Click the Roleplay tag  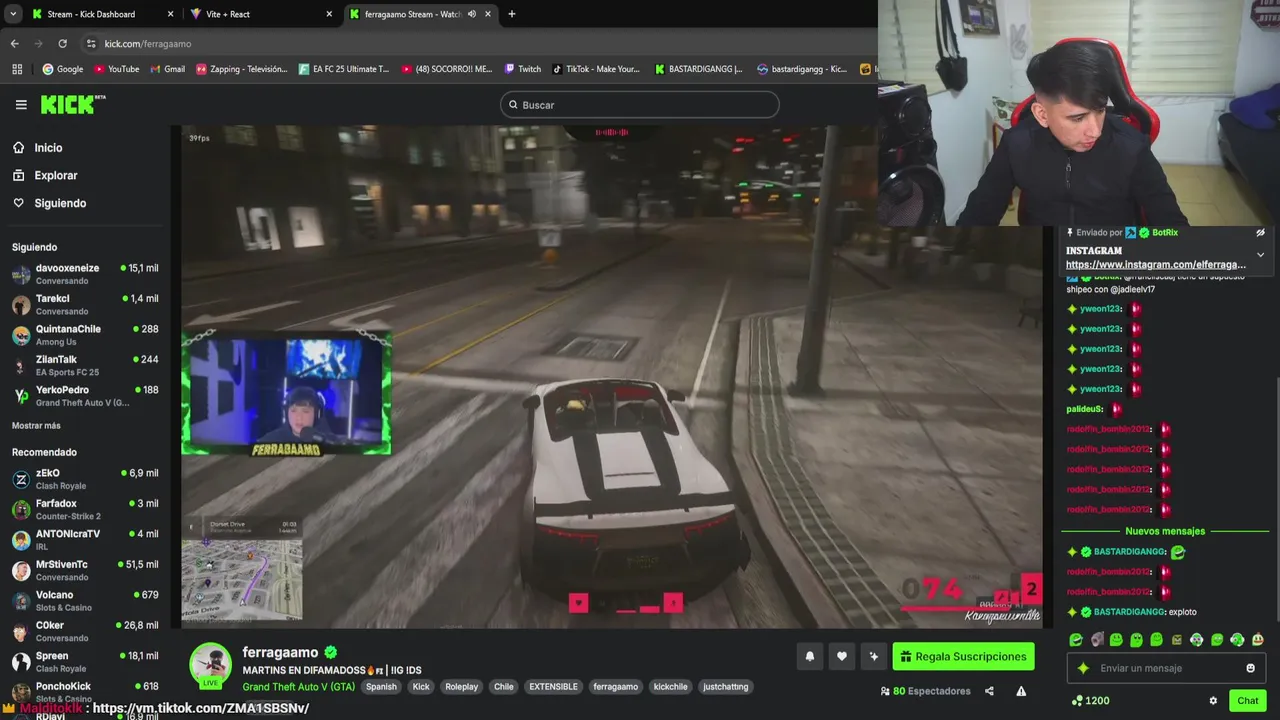point(462,687)
